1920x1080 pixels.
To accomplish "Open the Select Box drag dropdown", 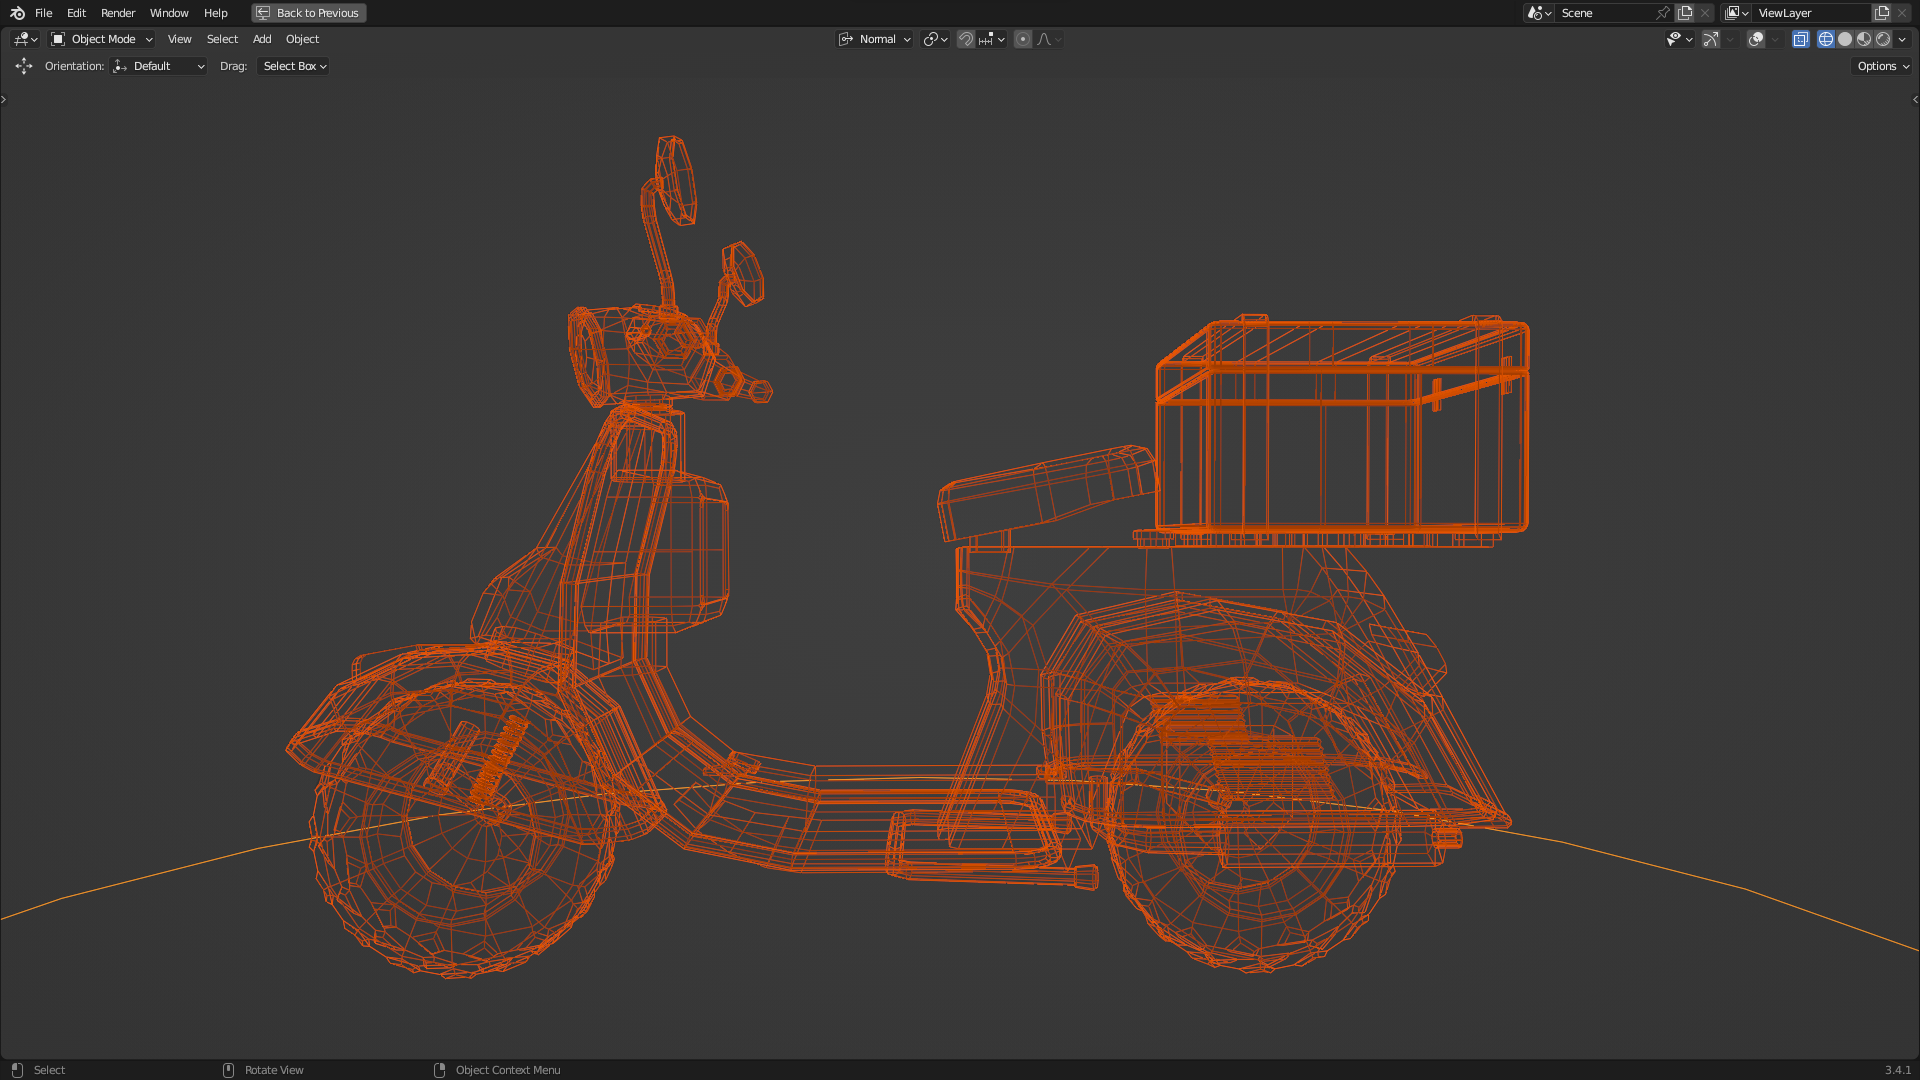I will 294,66.
